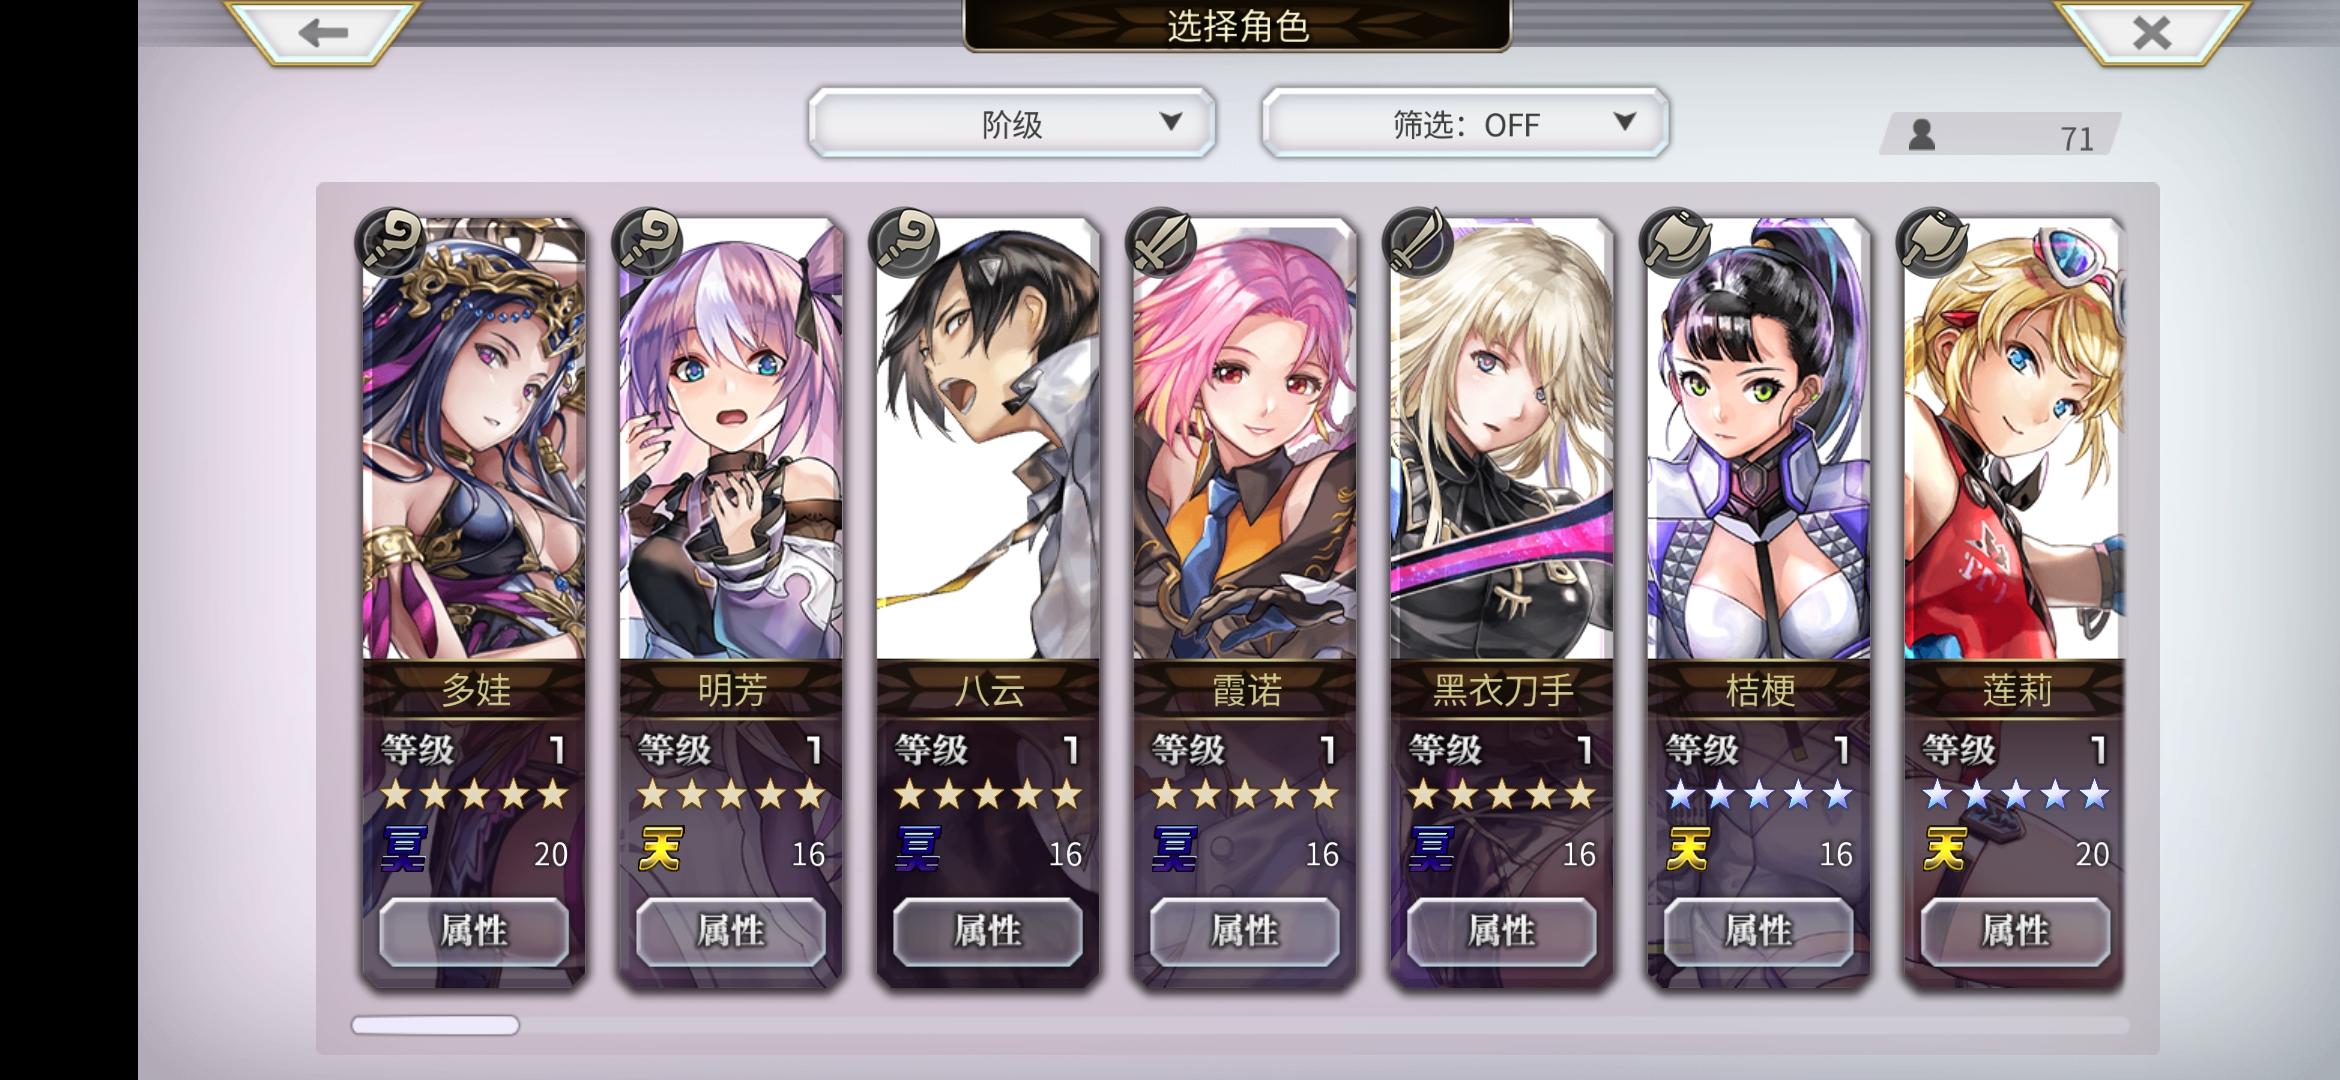Close the character selection screen

(2151, 32)
